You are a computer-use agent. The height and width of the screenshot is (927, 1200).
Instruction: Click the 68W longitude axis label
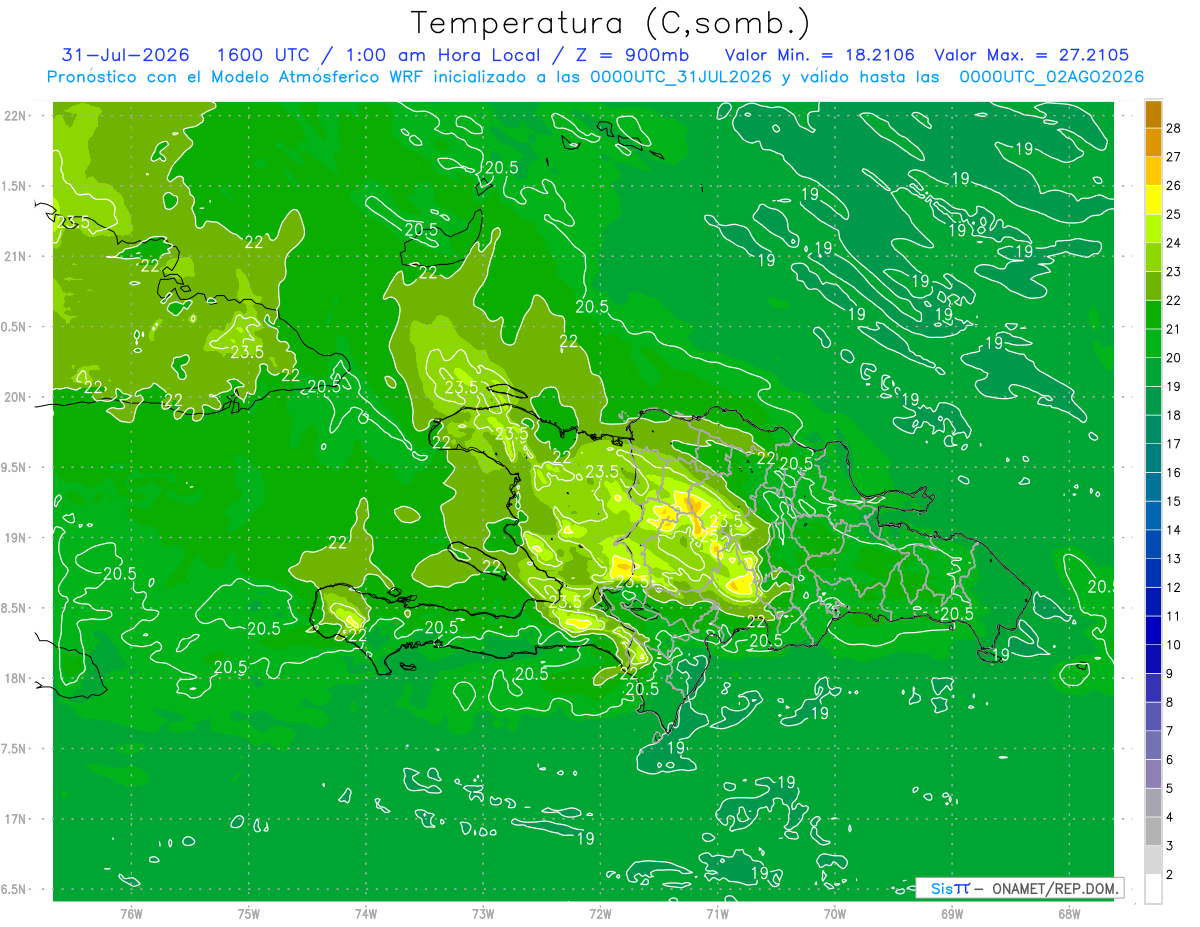[1068, 914]
